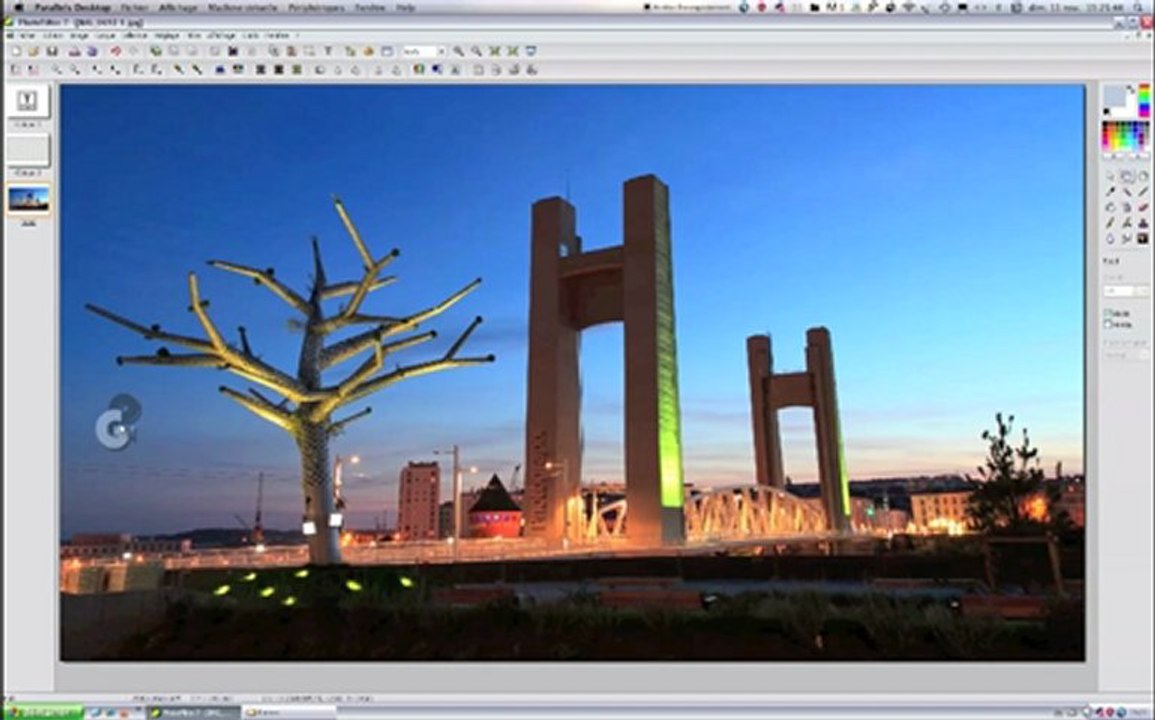Screen dimensions: 1155x720
Task: Tick the upper checkbox in tool options
Action: point(1107,314)
